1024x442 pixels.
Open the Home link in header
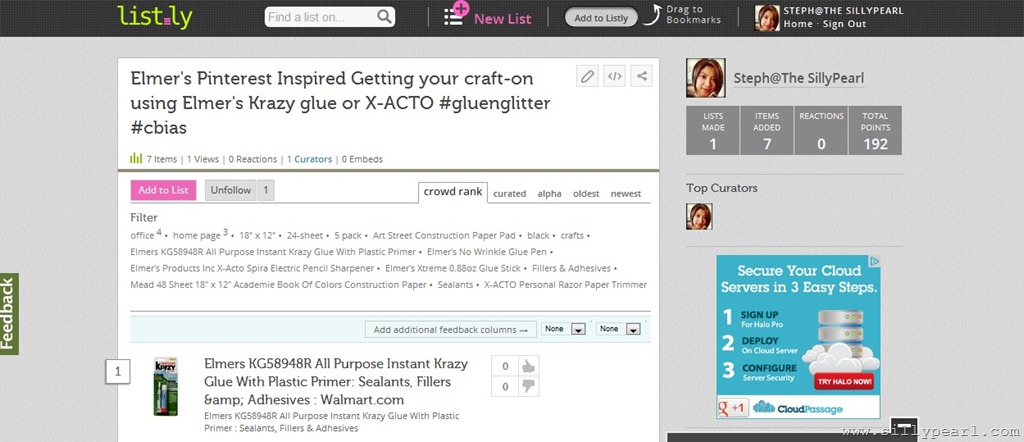[797, 24]
